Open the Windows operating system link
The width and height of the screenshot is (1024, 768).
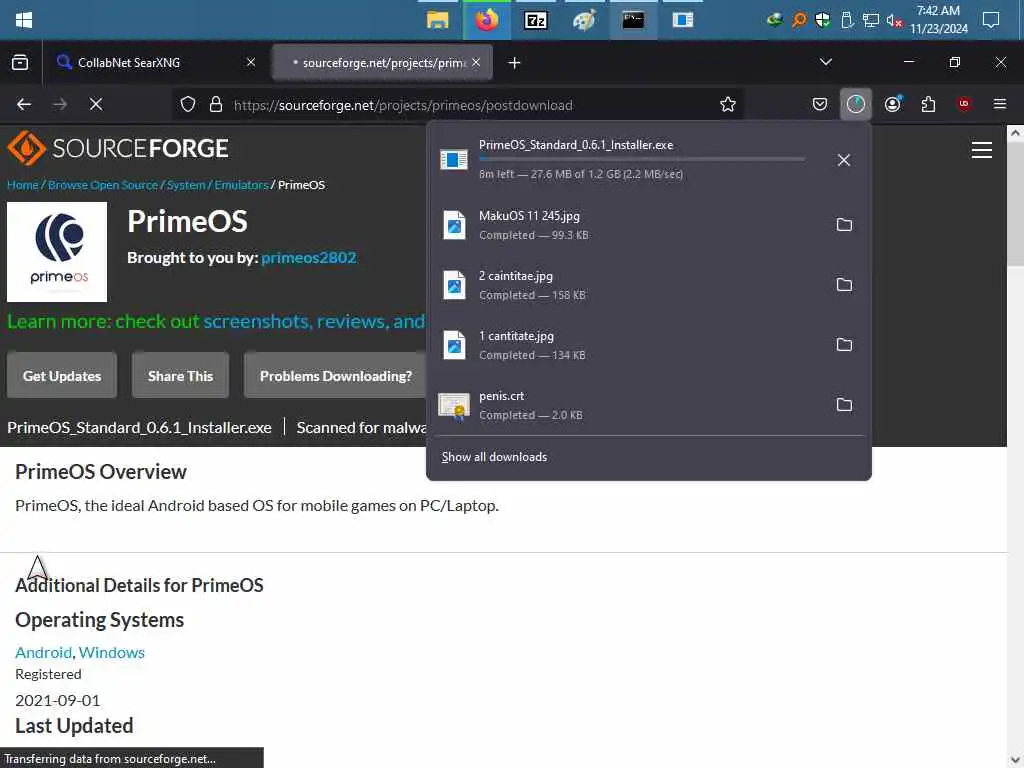[x=112, y=652]
